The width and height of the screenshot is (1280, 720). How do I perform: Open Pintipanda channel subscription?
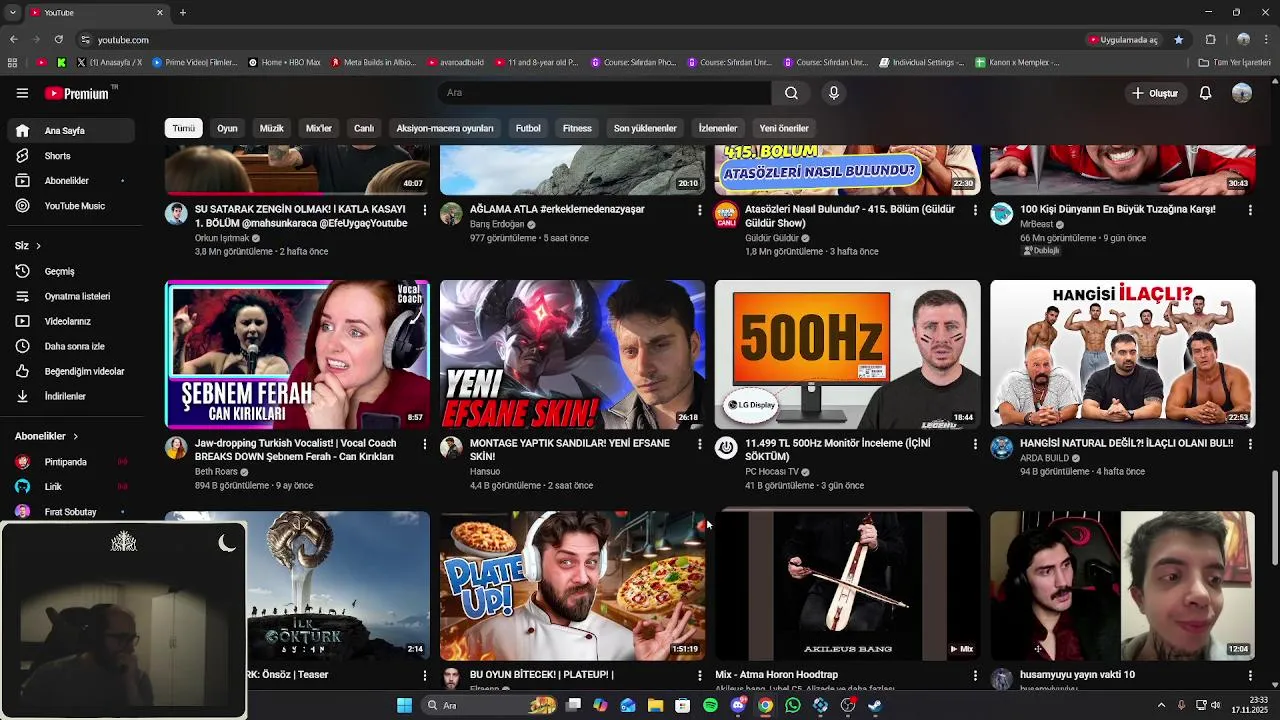pyautogui.click(x=70, y=462)
